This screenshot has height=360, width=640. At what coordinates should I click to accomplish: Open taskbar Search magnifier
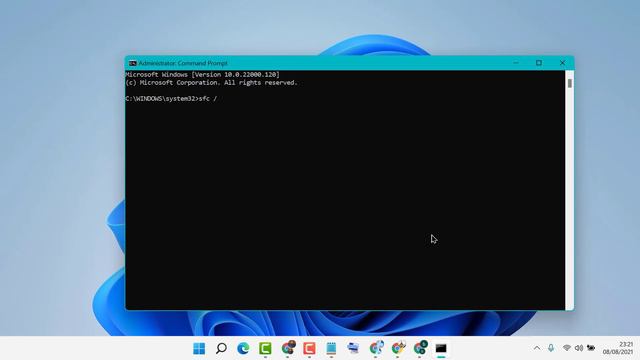(221, 348)
